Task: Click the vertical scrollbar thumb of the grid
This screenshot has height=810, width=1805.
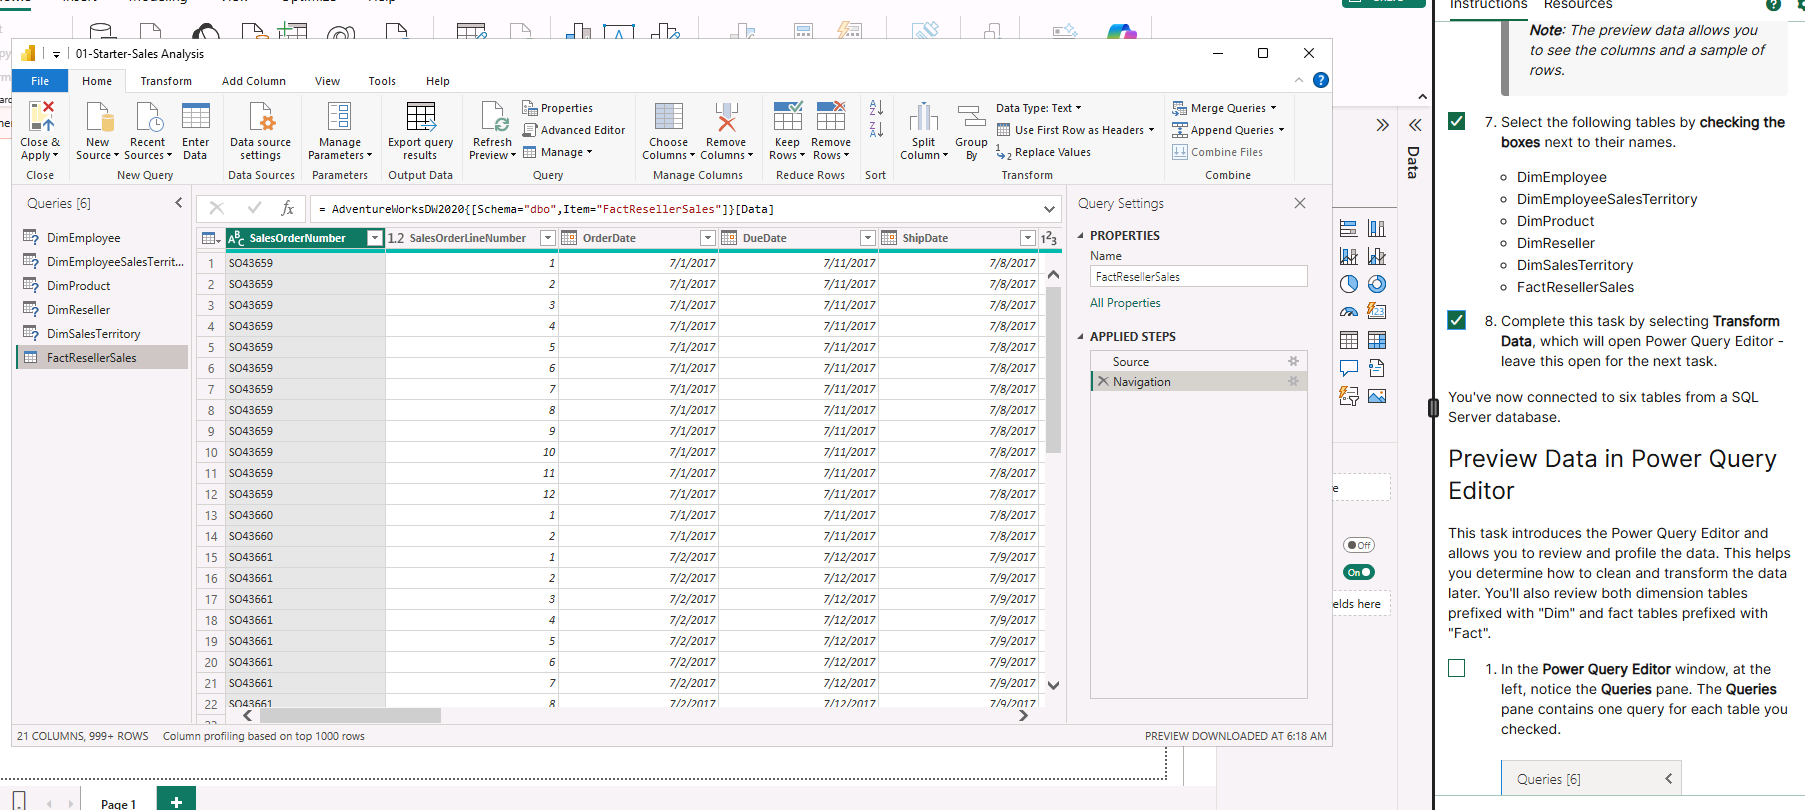Action: tap(1053, 370)
